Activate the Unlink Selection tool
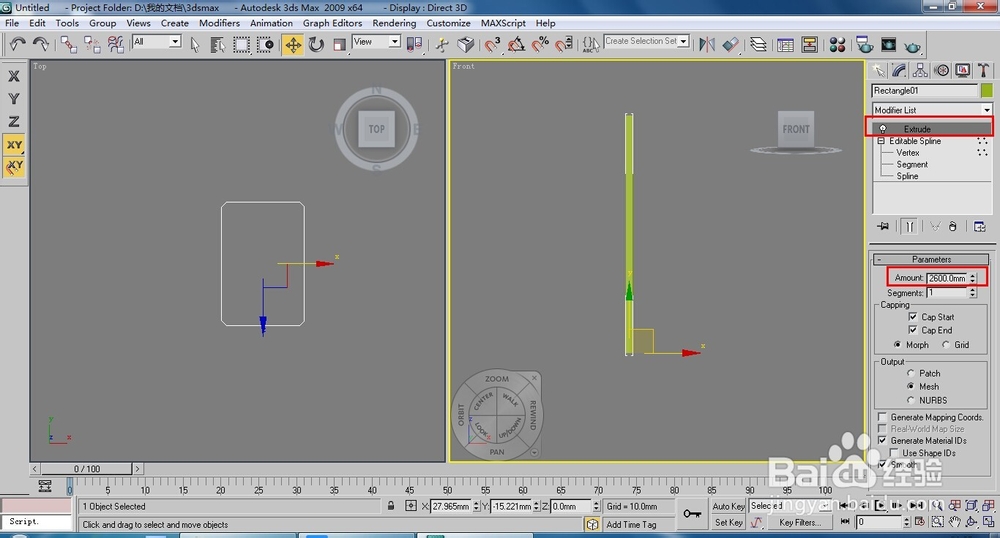This screenshot has height=538, width=1000. pyautogui.click(x=92, y=44)
